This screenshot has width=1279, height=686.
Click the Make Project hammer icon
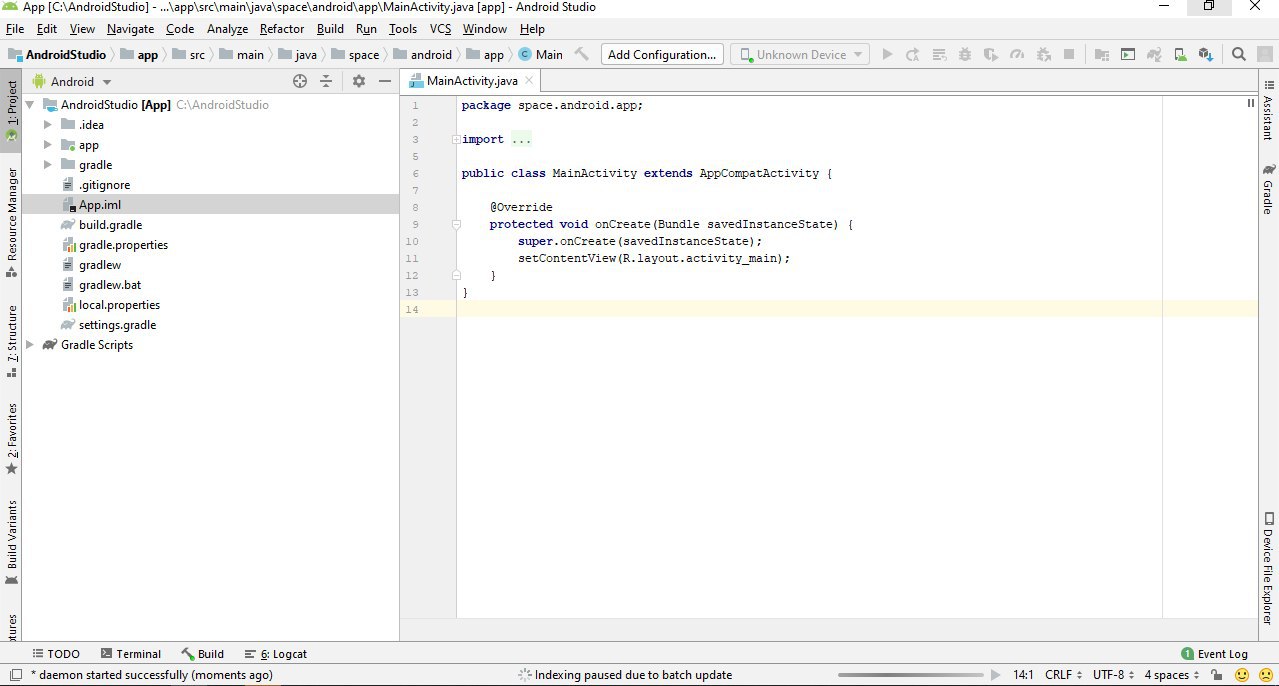pyautogui.click(x=581, y=55)
